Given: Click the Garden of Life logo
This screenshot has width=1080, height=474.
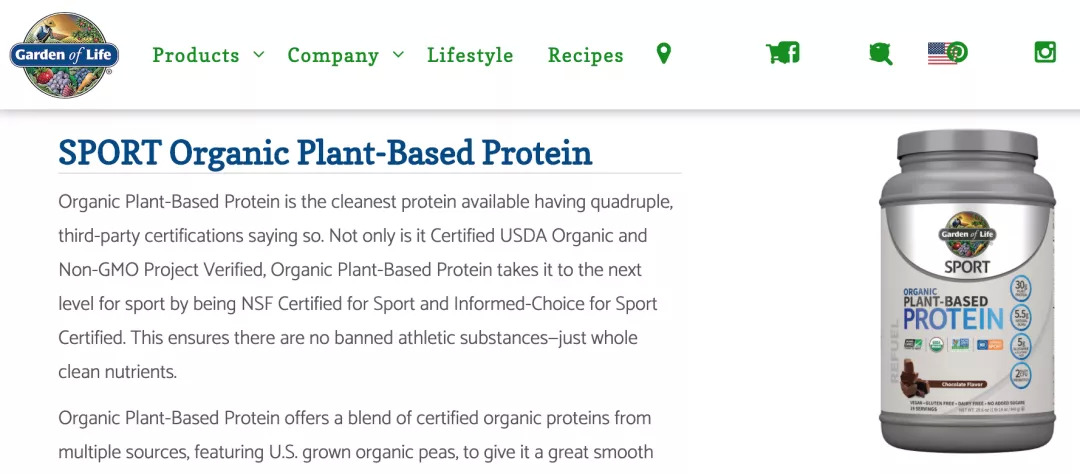Looking at the screenshot, I should click(64, 55).
